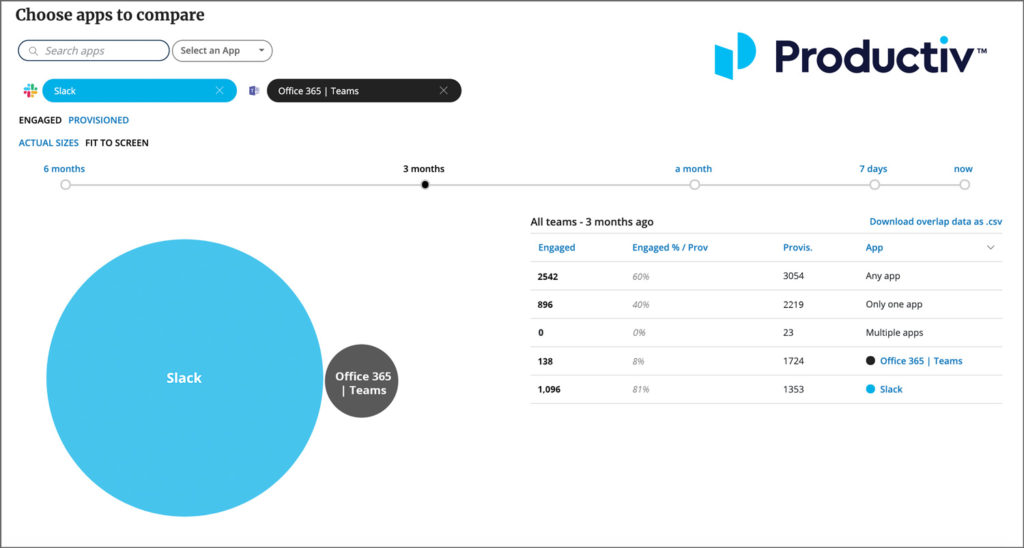Viewport: 1024px width, 548px height.
Task: Select the 7 days timeline point
Action: tap(874, 185)
